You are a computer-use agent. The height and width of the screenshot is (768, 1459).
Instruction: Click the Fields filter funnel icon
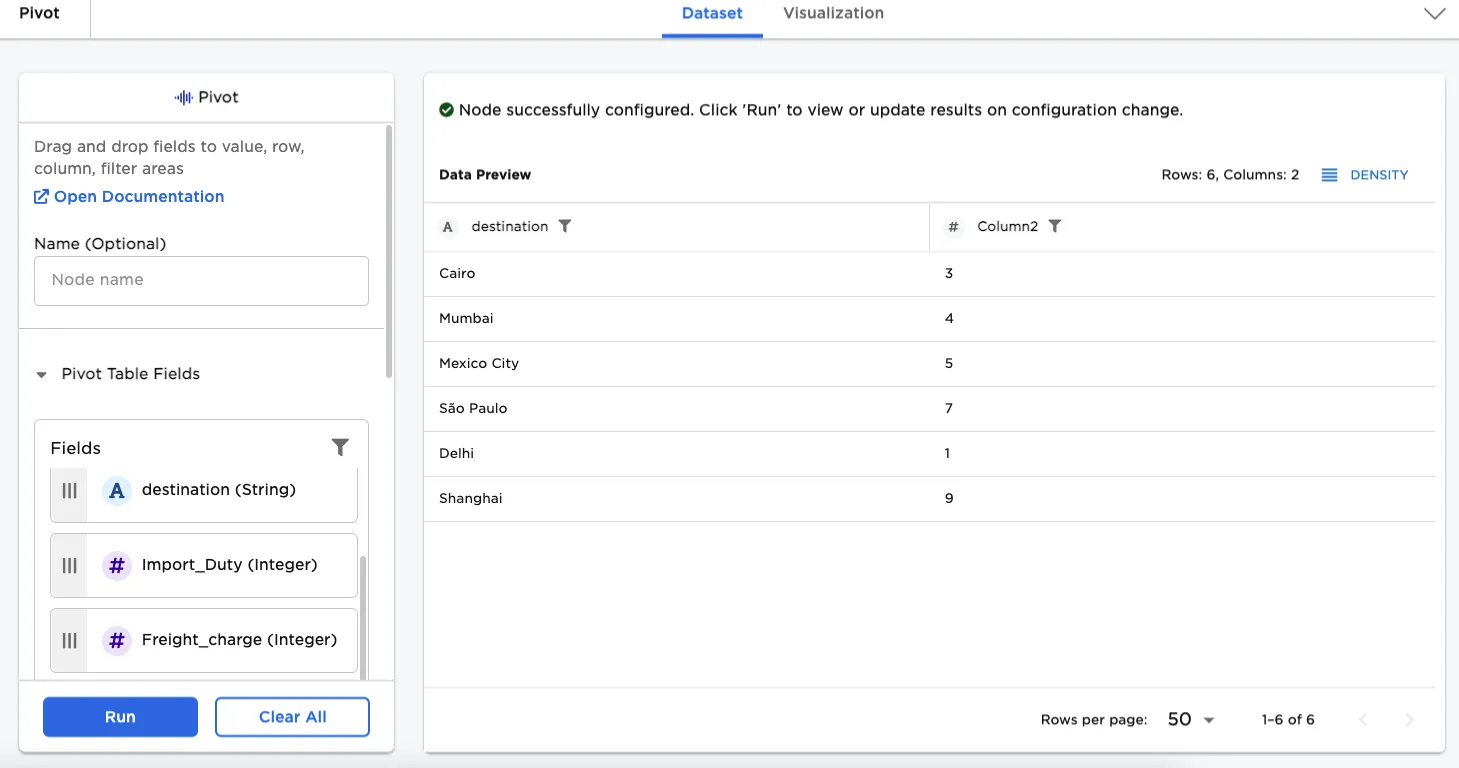(x=340, y=448)
